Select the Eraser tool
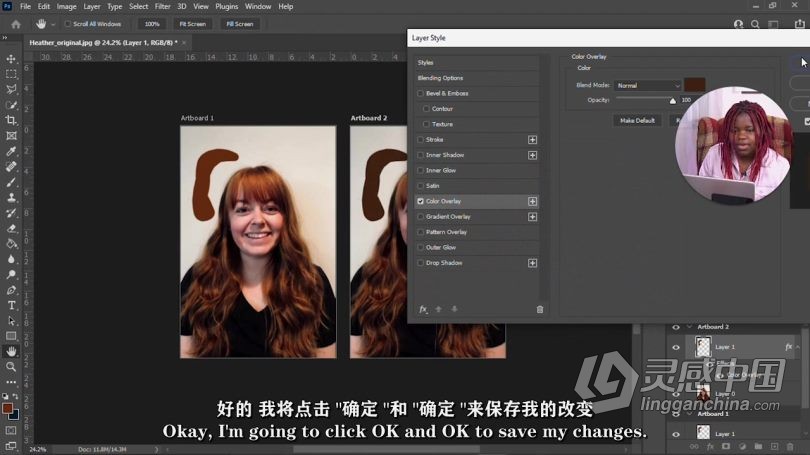This screenshot has height=455, width=810. click(11, 228)
